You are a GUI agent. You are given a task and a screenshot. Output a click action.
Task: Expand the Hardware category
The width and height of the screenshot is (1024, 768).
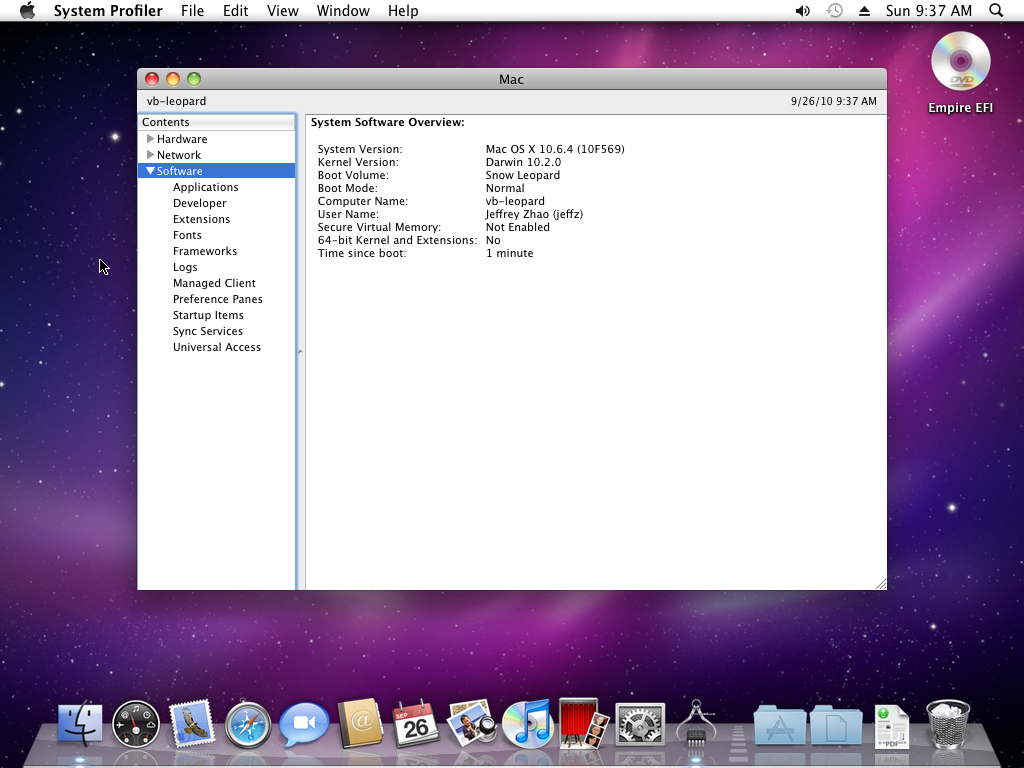pos(150,138)
